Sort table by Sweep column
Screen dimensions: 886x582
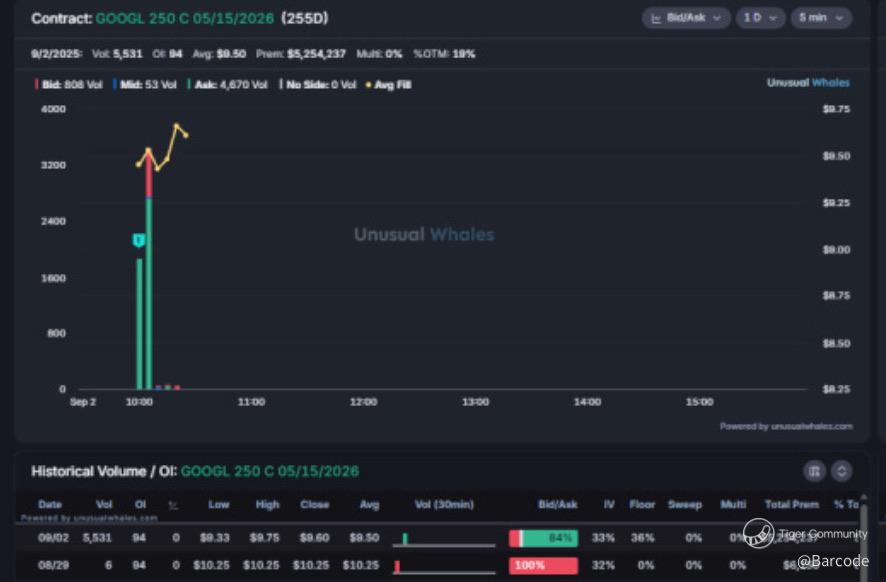(x=685, y=504)
